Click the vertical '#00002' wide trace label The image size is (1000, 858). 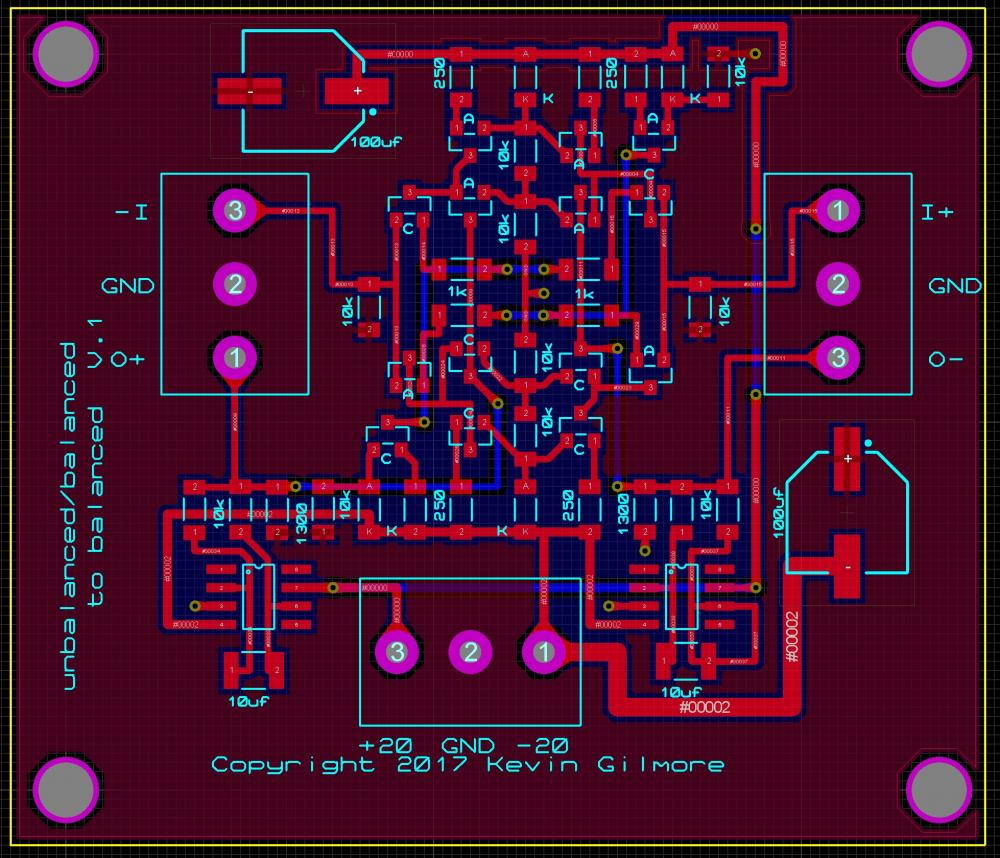coord(791,637)
